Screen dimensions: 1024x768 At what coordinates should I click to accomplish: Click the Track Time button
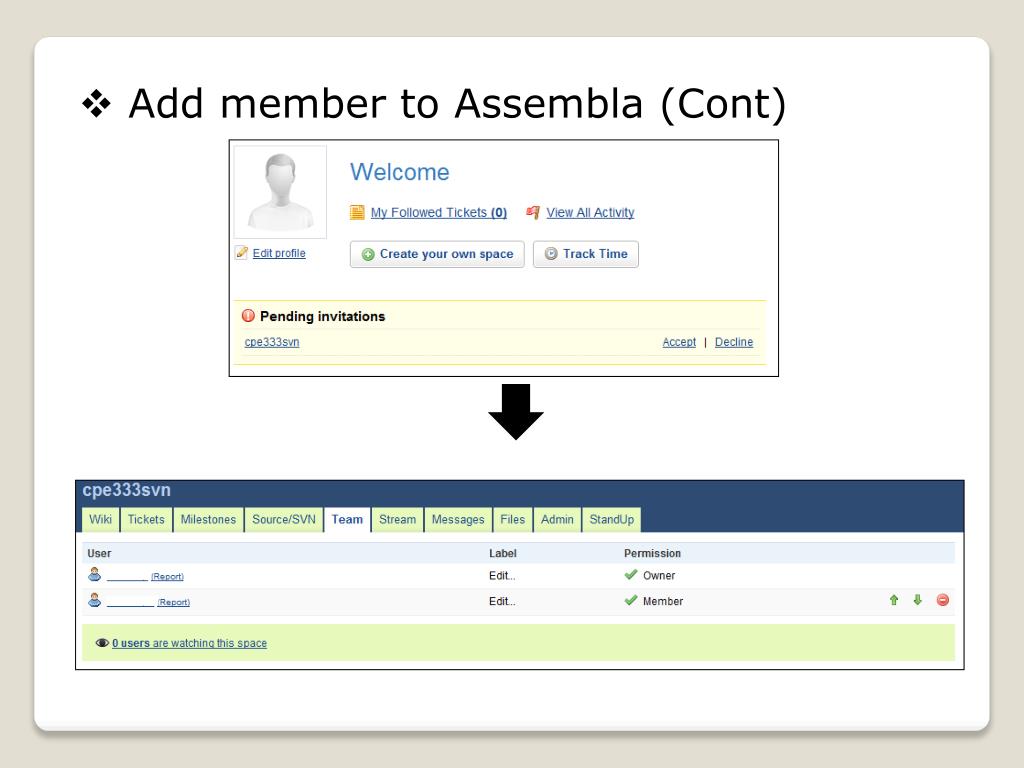tap(586, 254)
